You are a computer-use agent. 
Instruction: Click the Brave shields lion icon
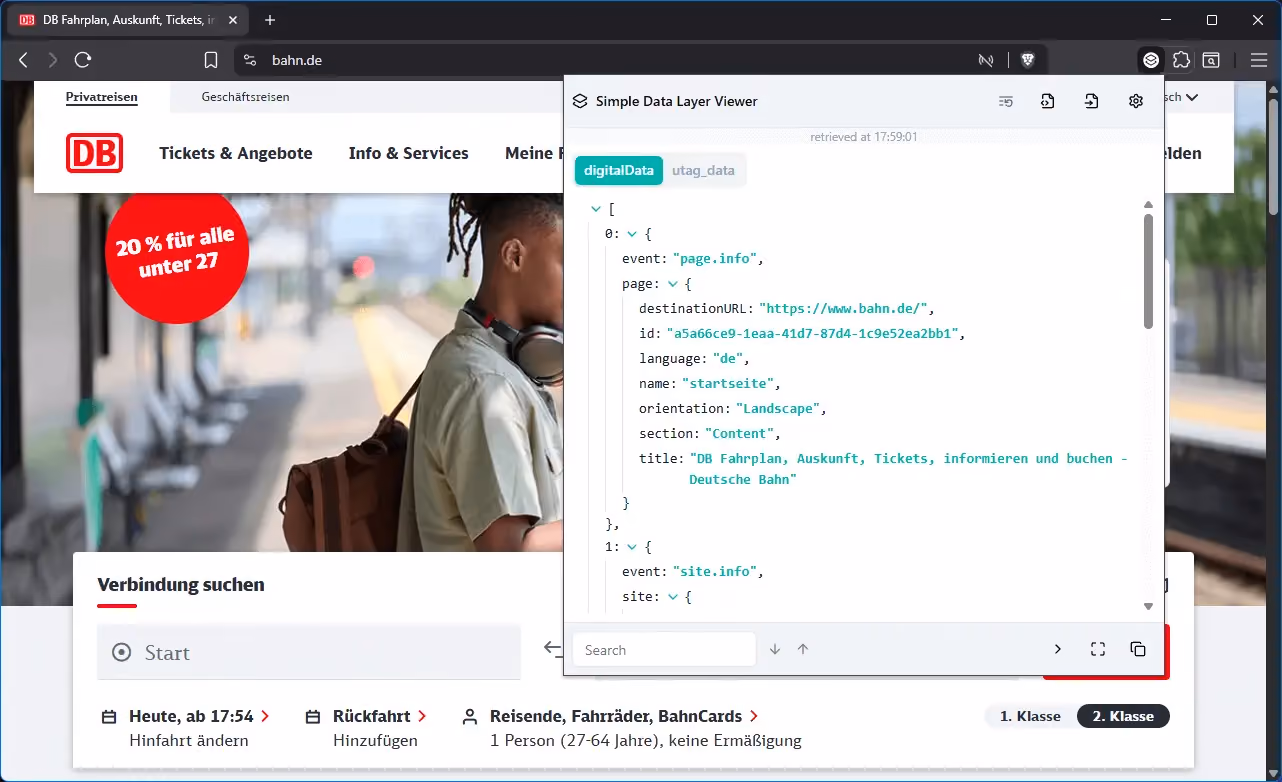pyautogui.click(x=1027, y=60)
